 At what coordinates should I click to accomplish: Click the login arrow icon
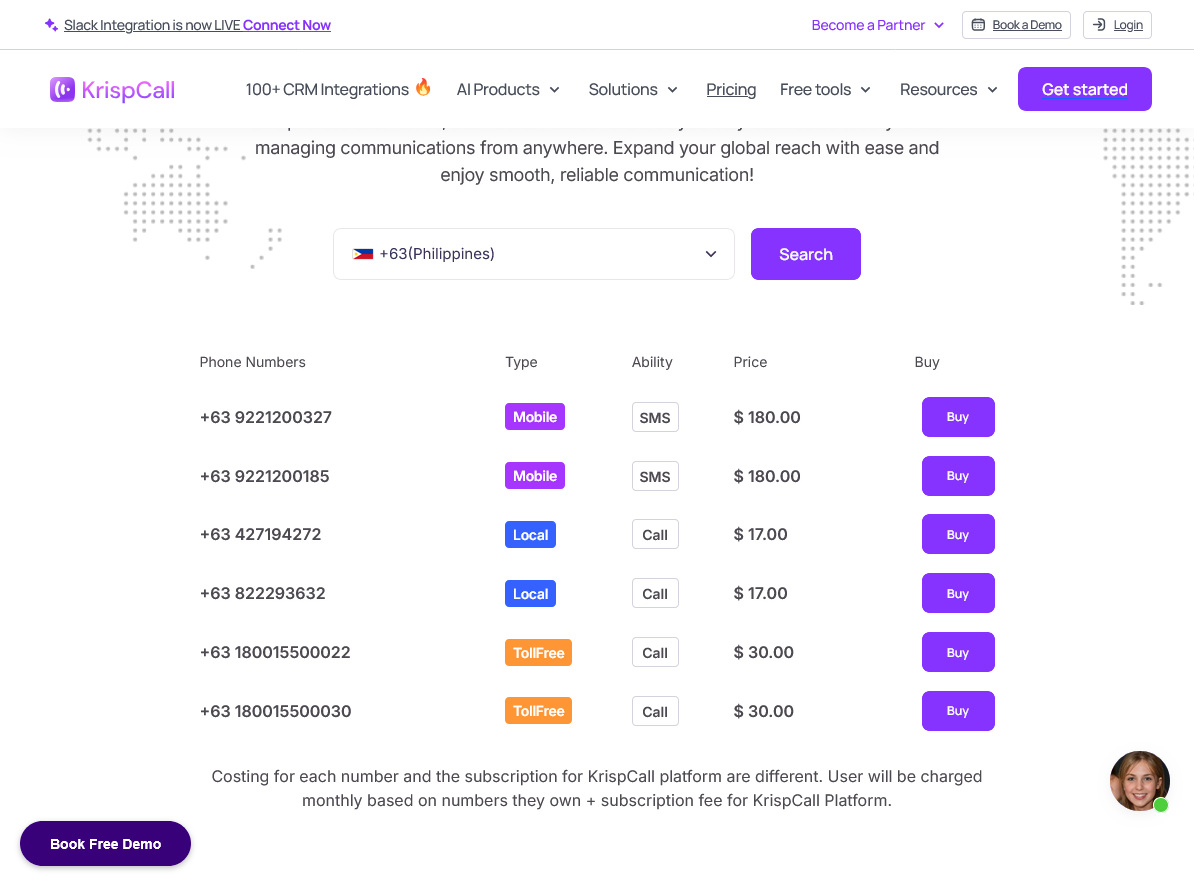click(1099, 25)
